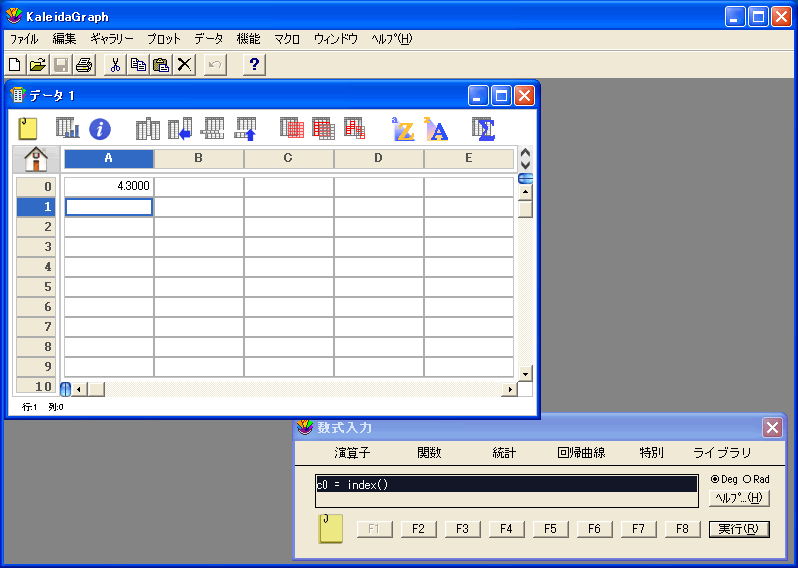798x568 pixels.
Task: Click the horizontal scrollbar thumb in data window
Action: (96, 389)
